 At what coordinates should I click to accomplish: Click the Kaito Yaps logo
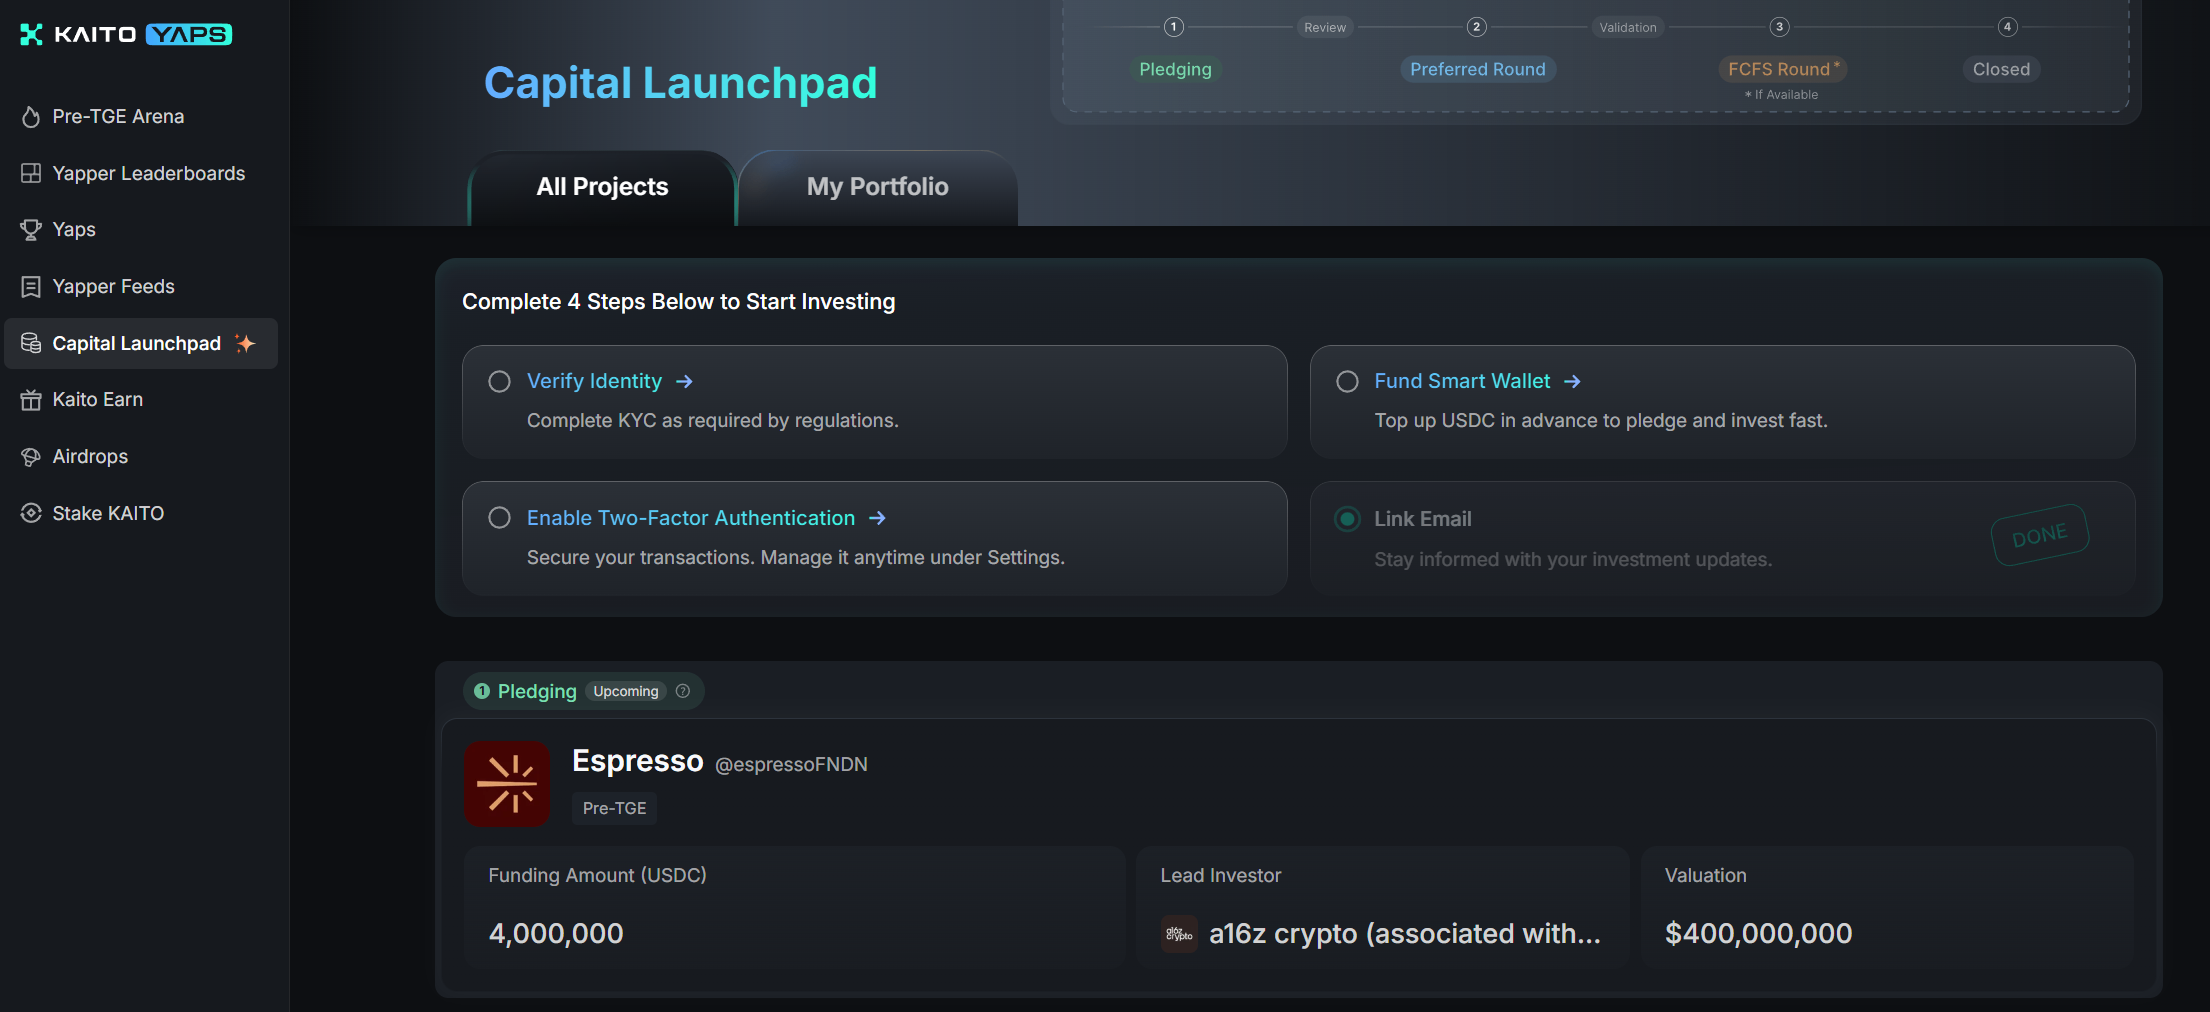pos(126,34)
